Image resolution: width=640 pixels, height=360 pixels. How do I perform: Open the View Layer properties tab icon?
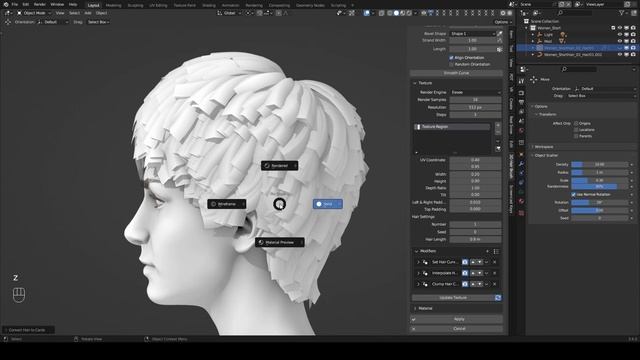521,111
